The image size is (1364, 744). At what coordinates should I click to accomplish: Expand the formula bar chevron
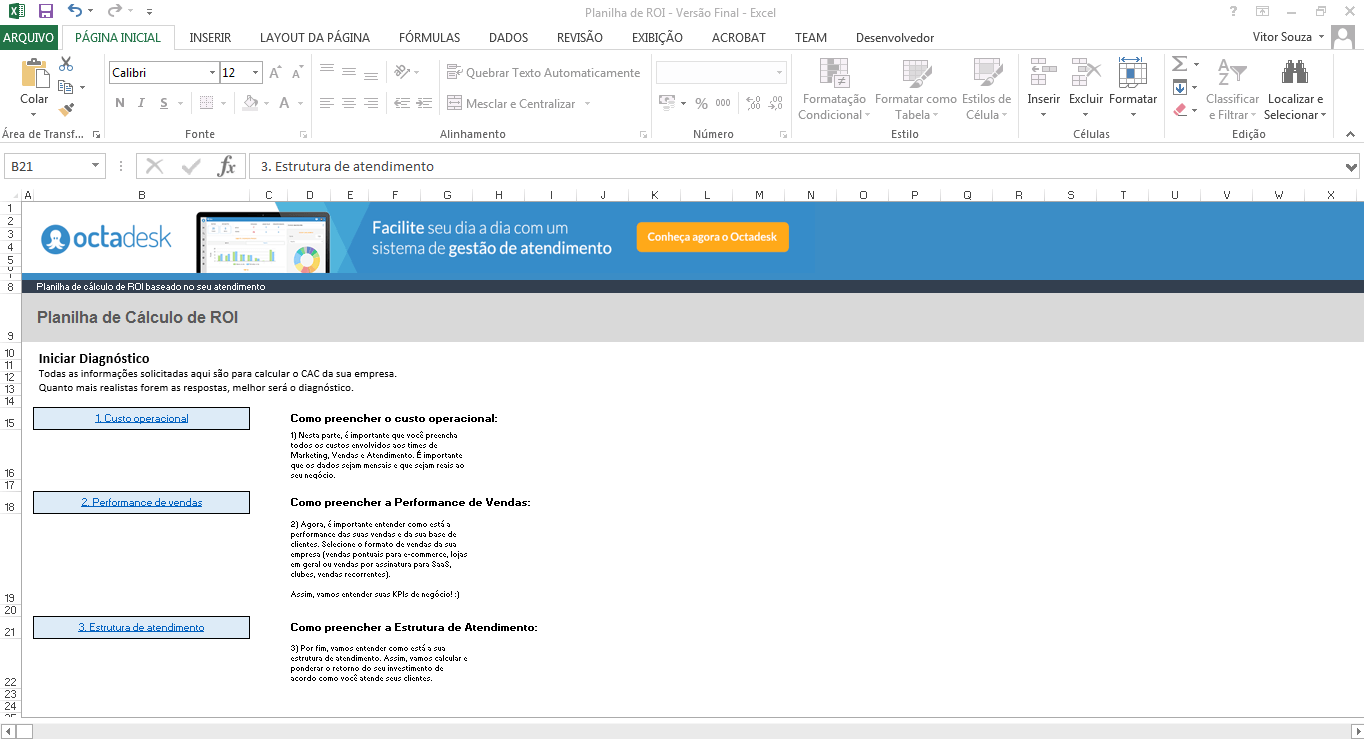tap(1352, 167)
